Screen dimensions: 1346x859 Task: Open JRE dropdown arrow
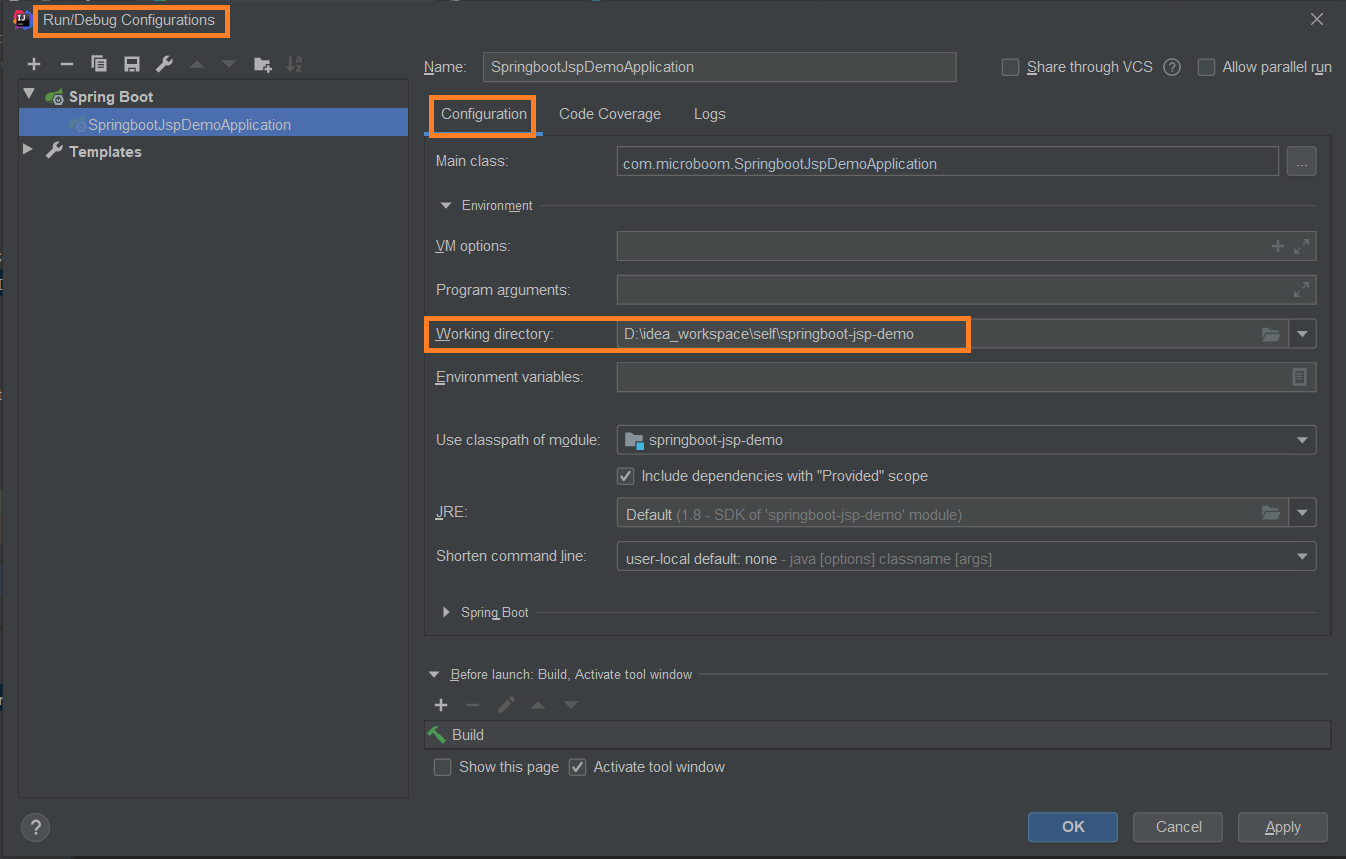[x=1302, y=514]
